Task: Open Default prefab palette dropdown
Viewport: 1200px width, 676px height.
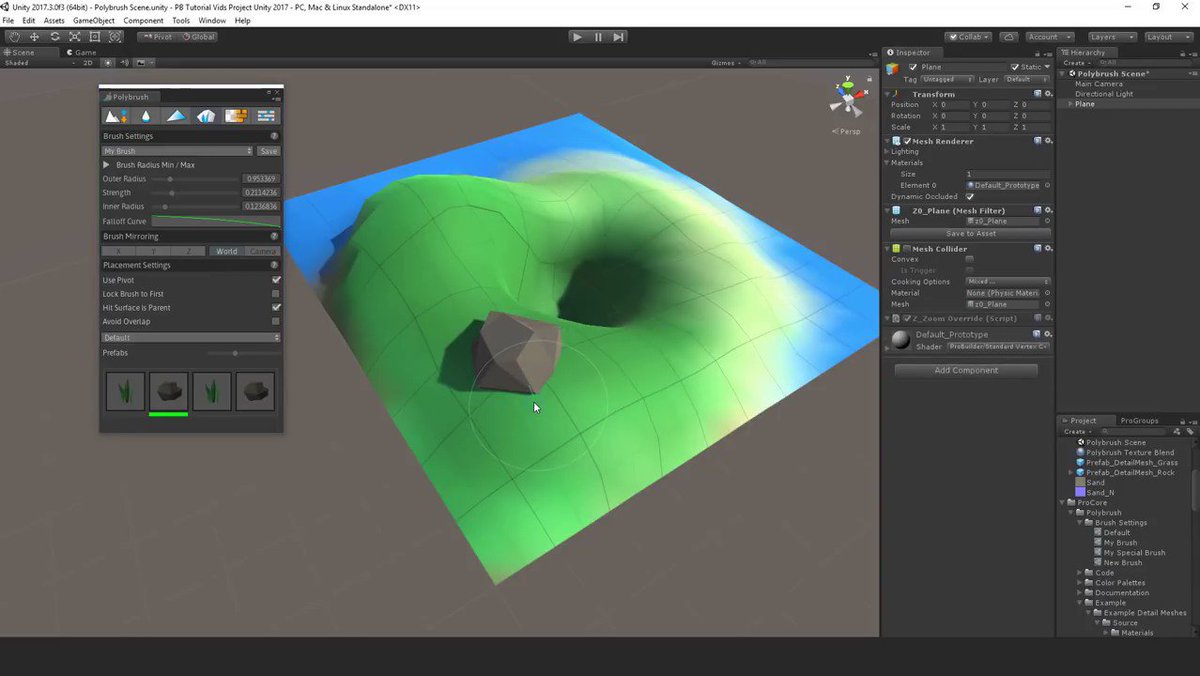Action: click(x=191, y=338)
